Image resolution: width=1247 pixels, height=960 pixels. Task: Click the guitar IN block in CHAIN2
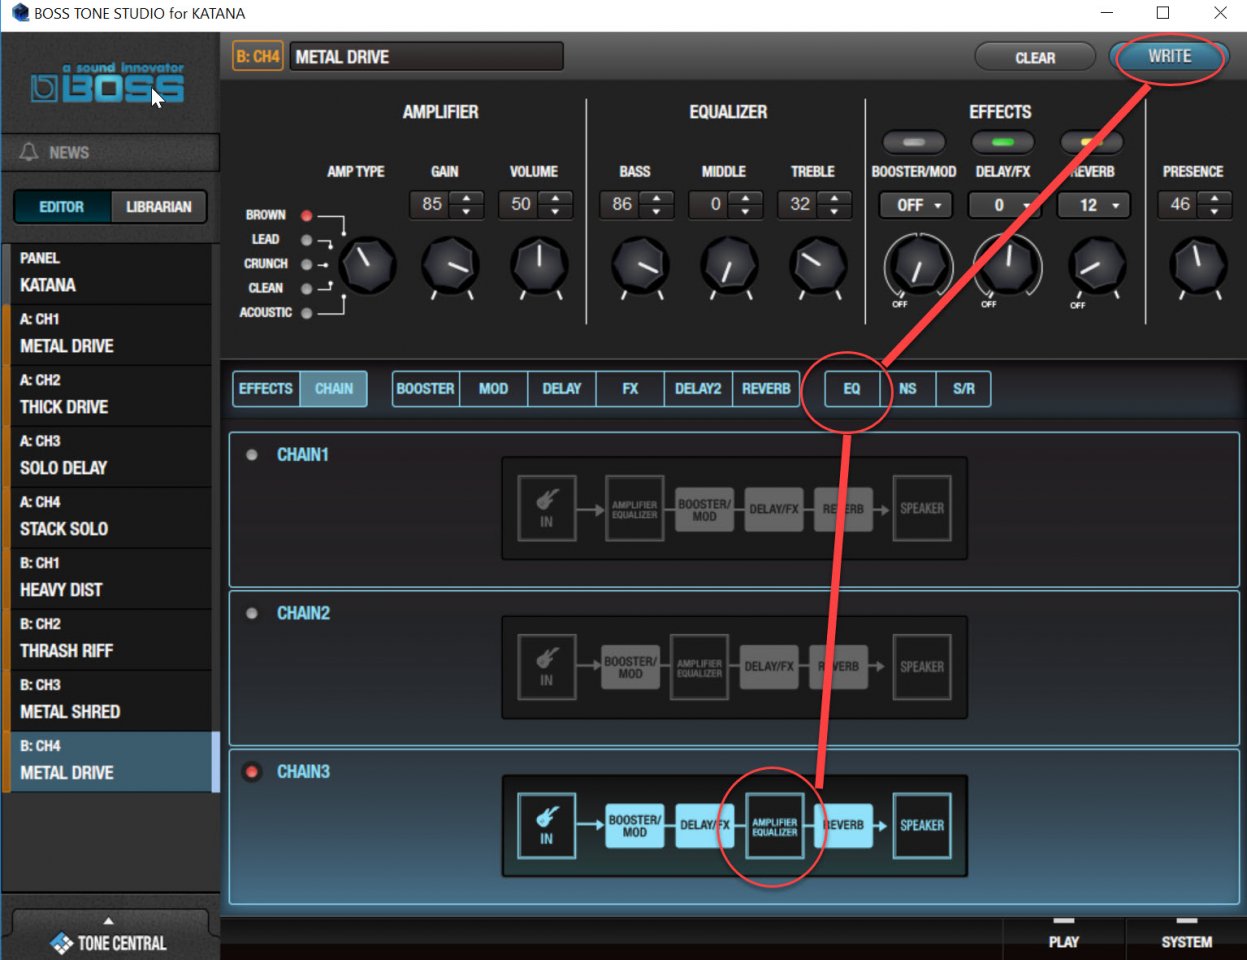pyautogui.click(x=547, y=666)
